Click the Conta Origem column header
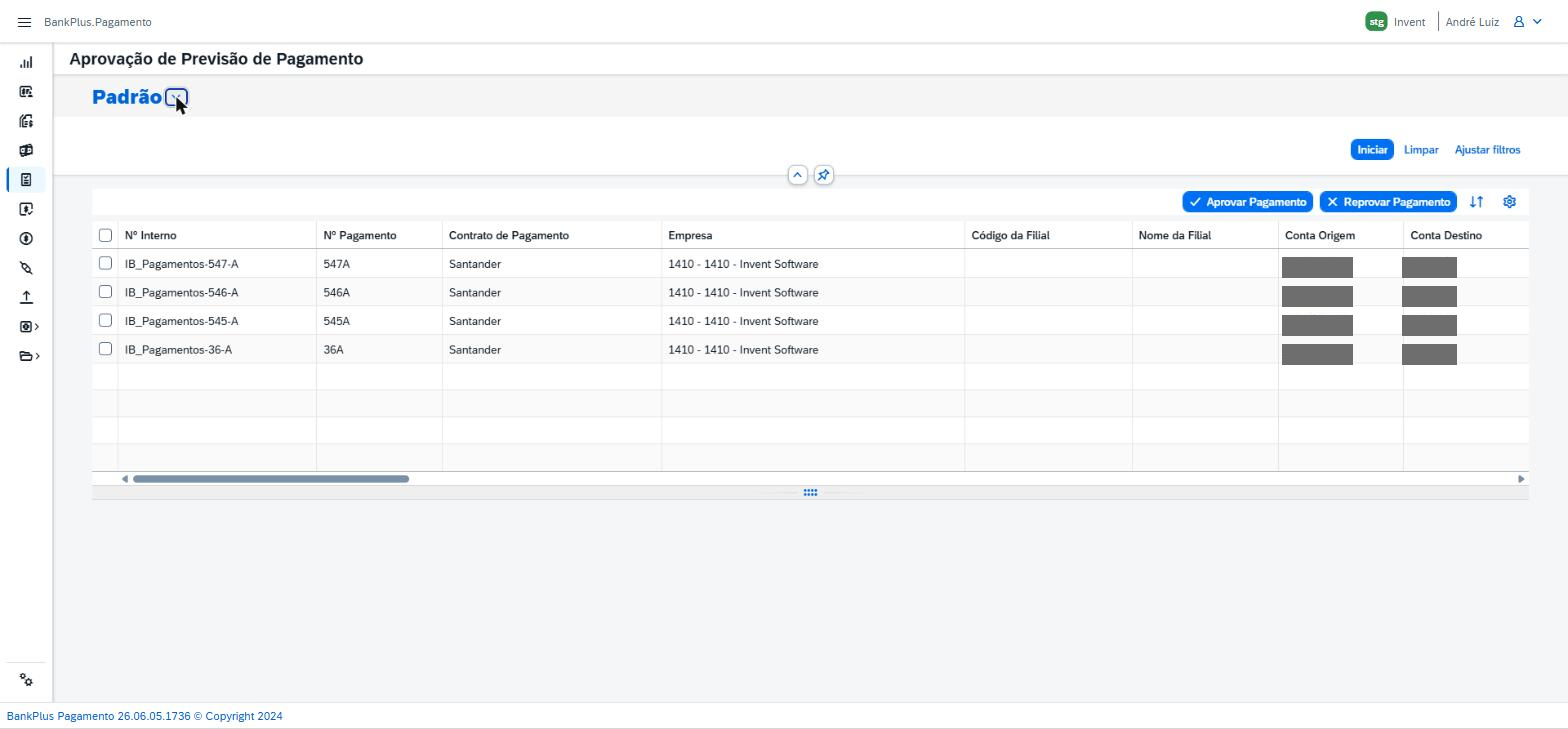1568x729 pixels. (x=1341, y=235)
